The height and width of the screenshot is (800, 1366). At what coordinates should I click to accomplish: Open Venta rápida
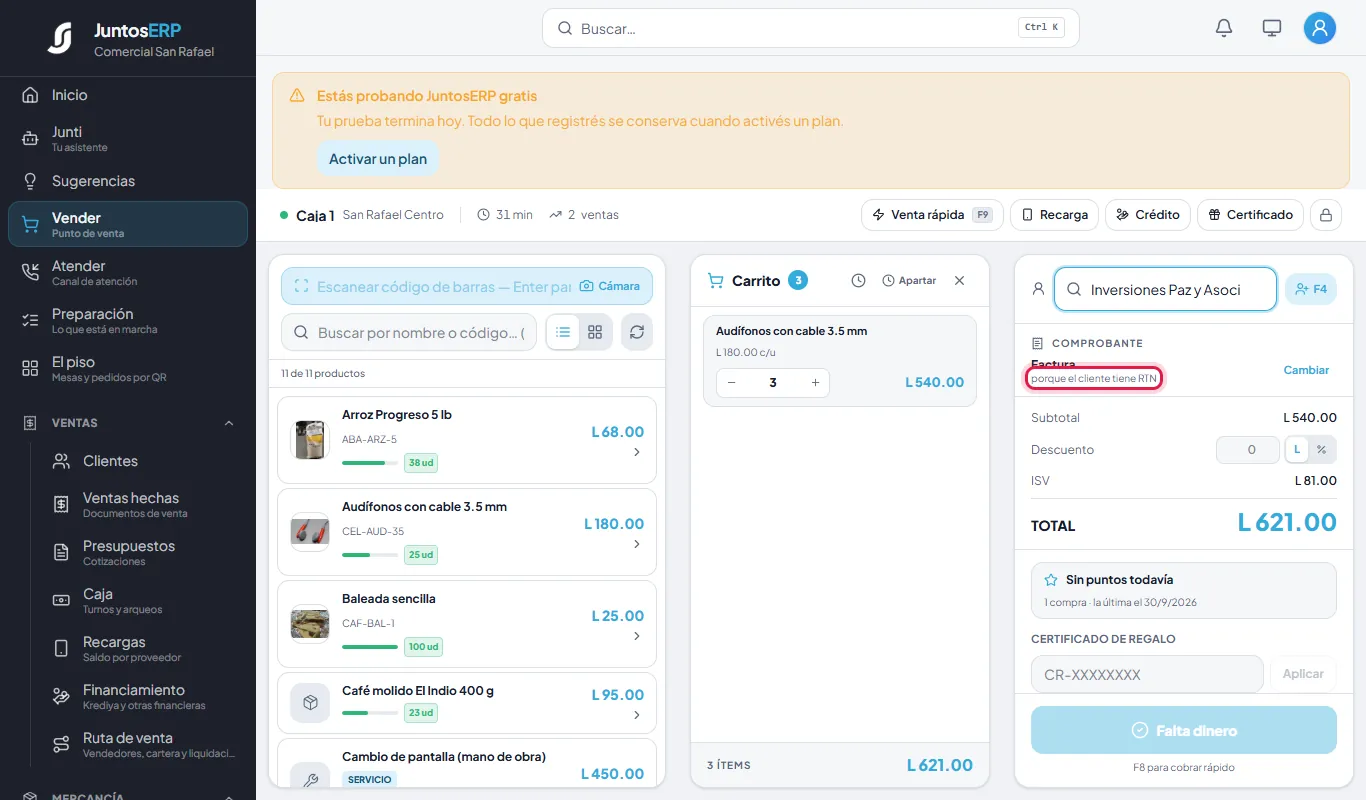[x=932, y=215]
